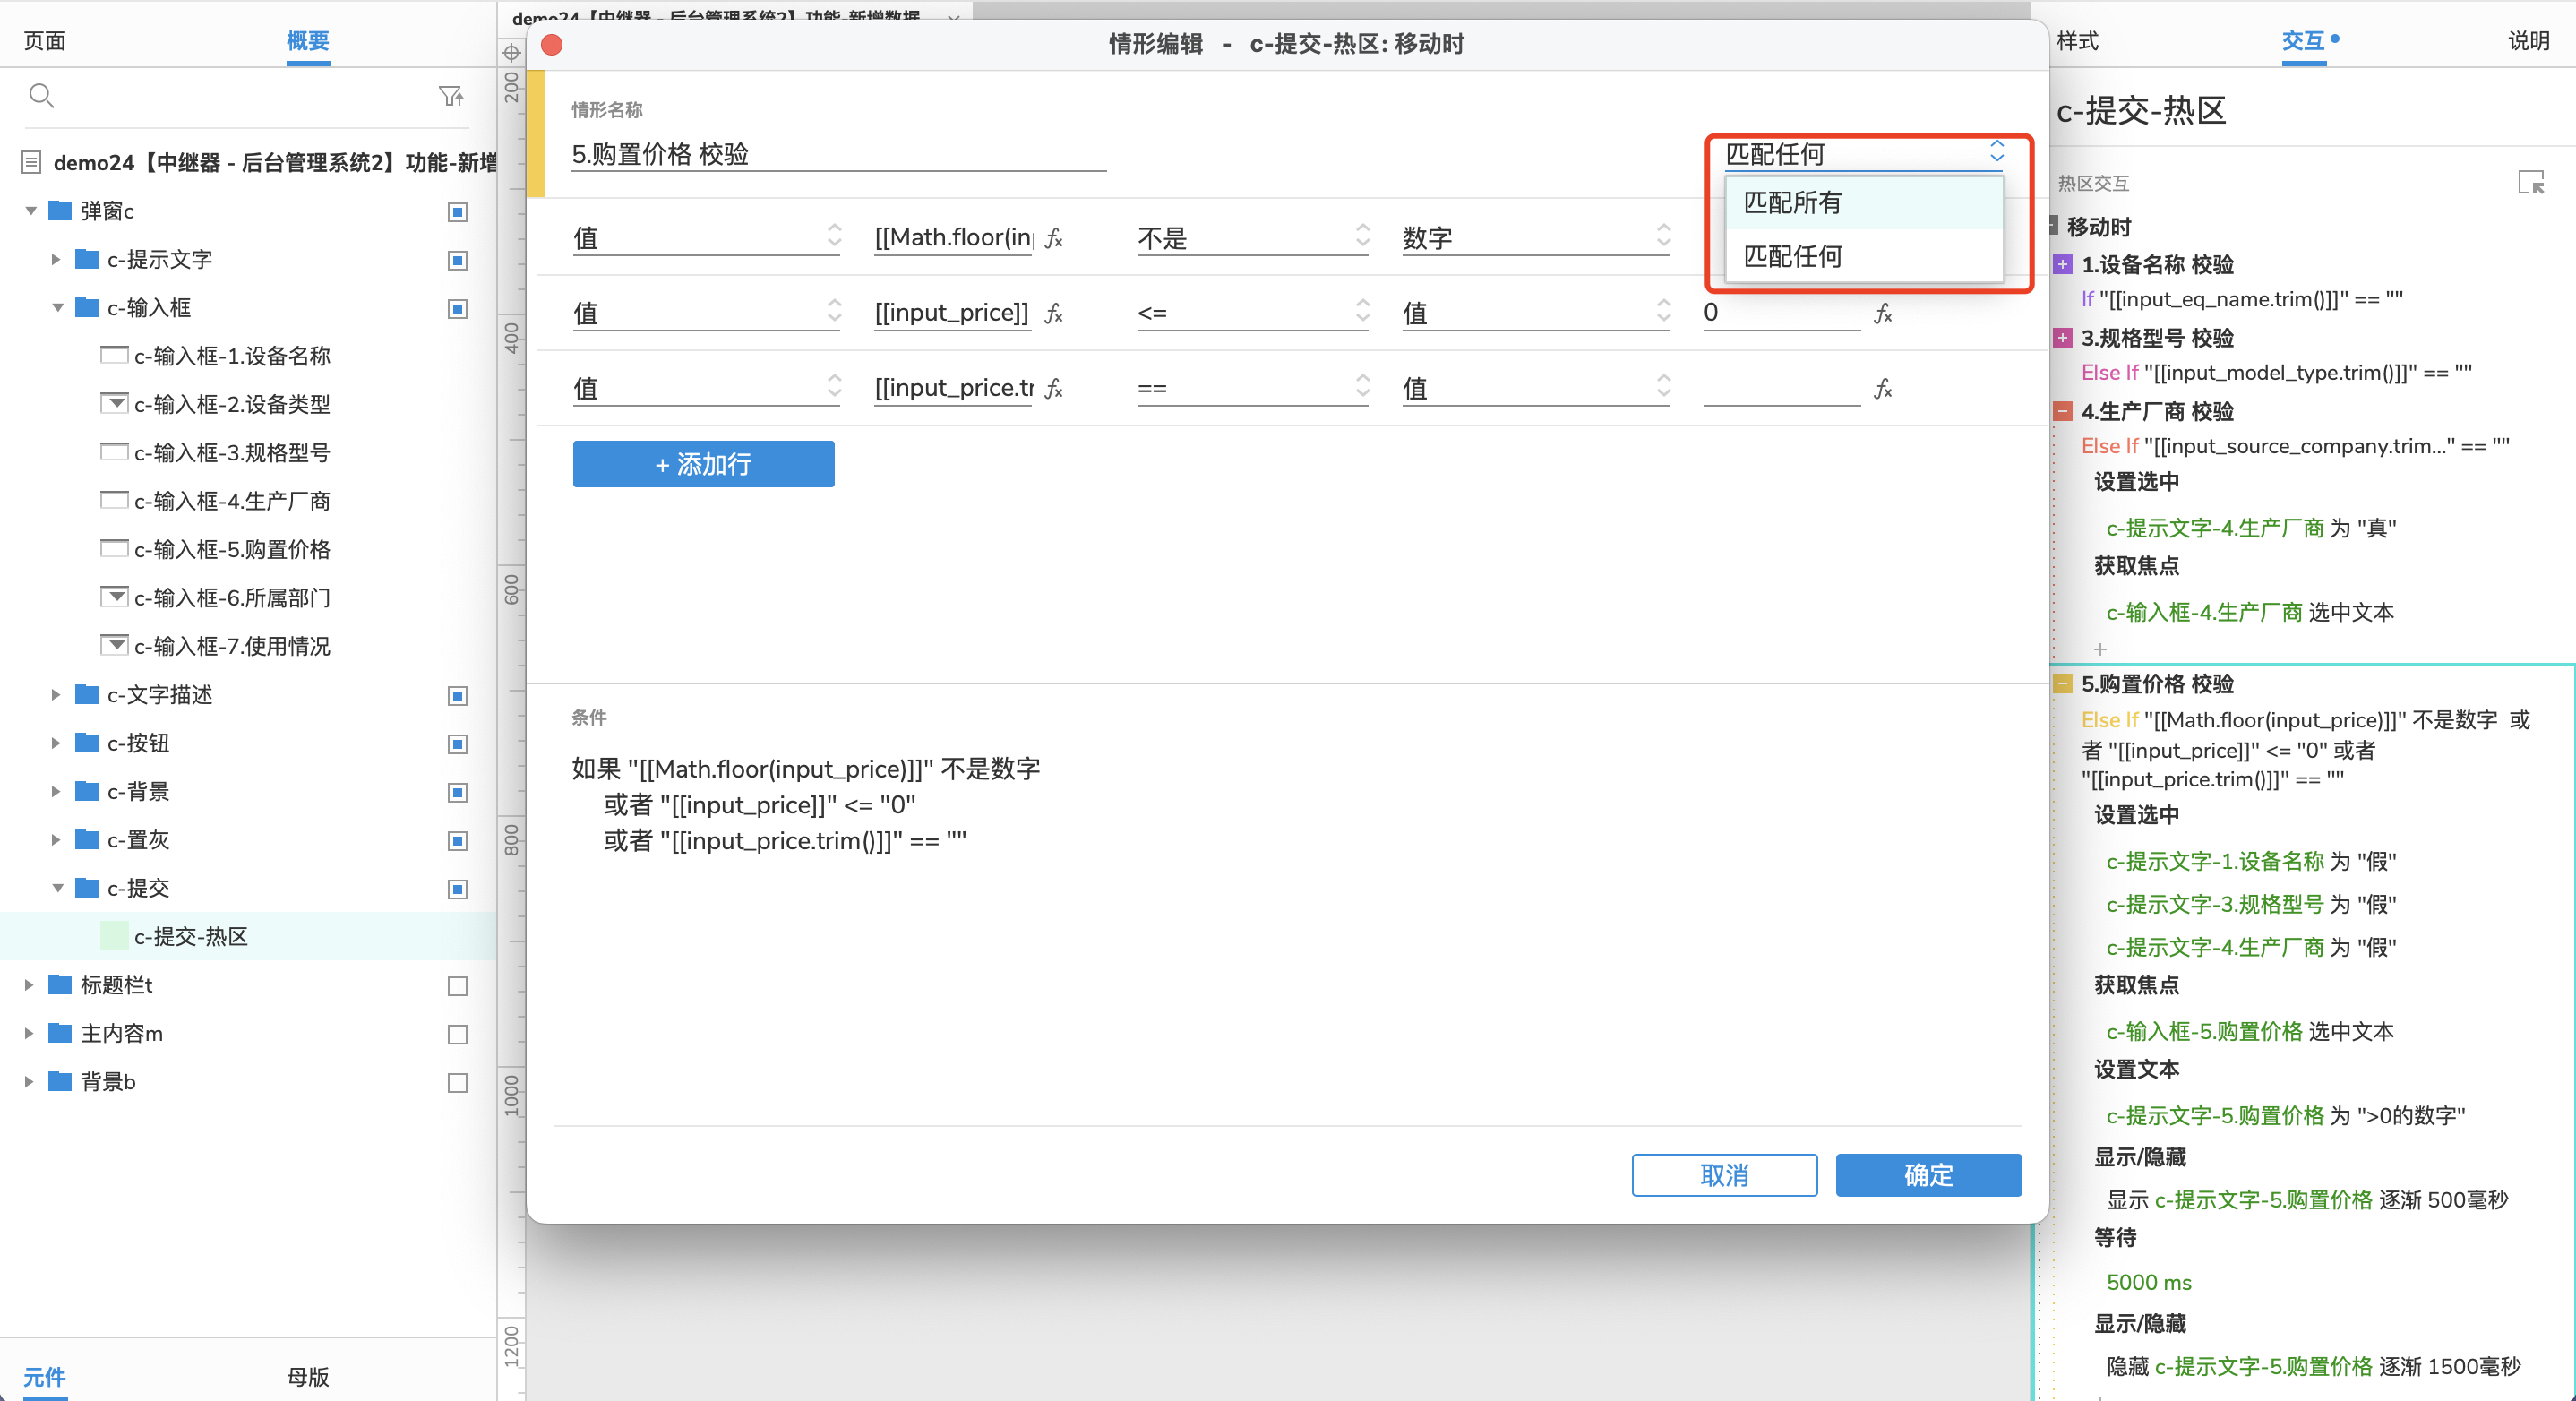Switch to the 样式 tab
The height and width of the screenshot is (1401, 2576).
(x=2078, y=41)
